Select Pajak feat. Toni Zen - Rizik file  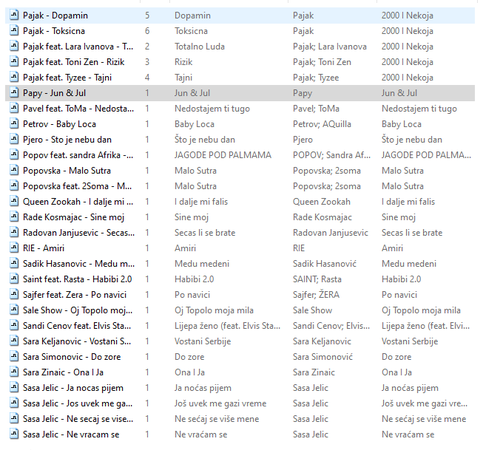(x=73, y=62)
